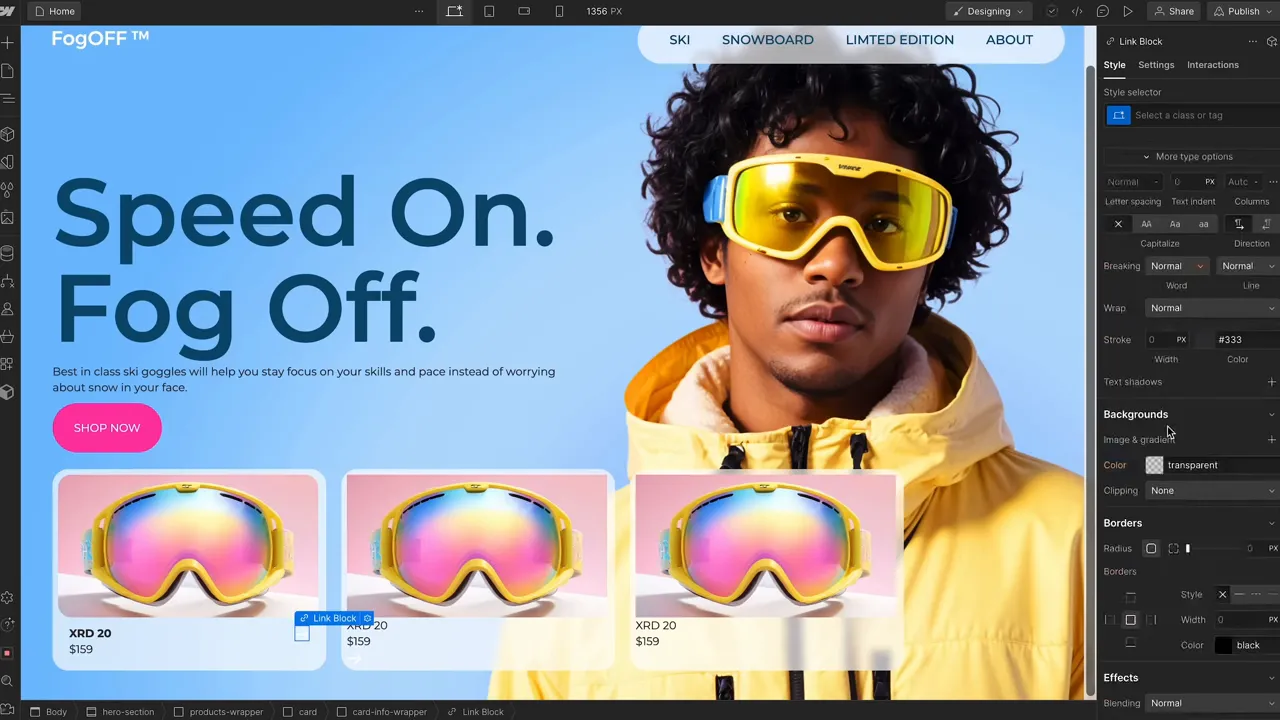Open the Blending dropdown
This screenshot has width=1280, height=720.
[x=1212, y=704]
